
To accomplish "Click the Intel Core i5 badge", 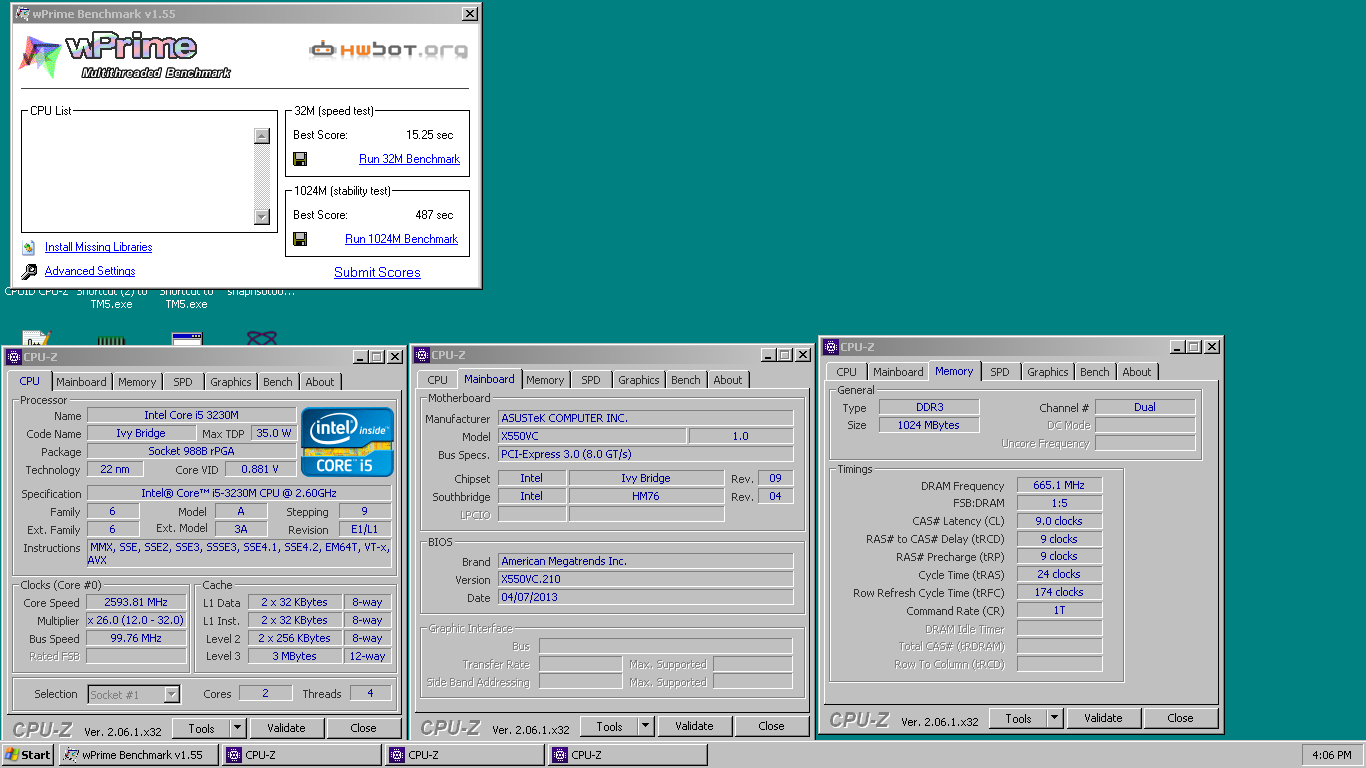I will [347, 441].
